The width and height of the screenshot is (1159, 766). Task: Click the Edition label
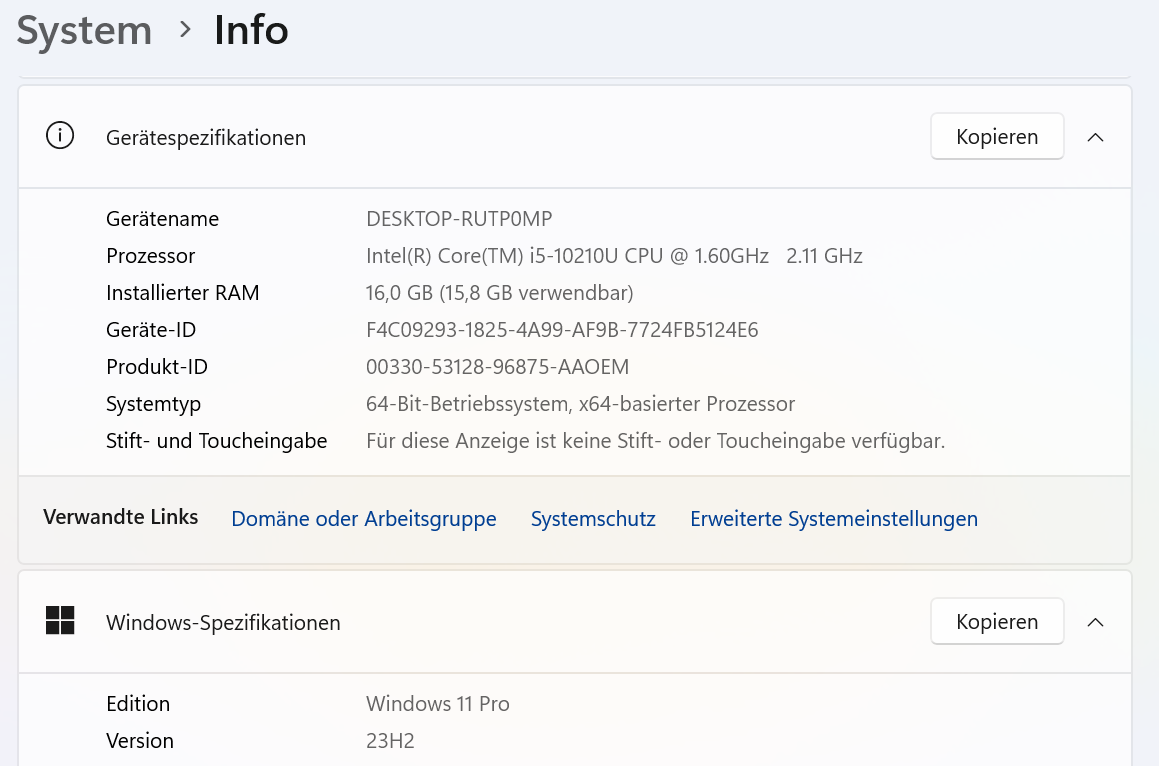click(x=138, y=704)
